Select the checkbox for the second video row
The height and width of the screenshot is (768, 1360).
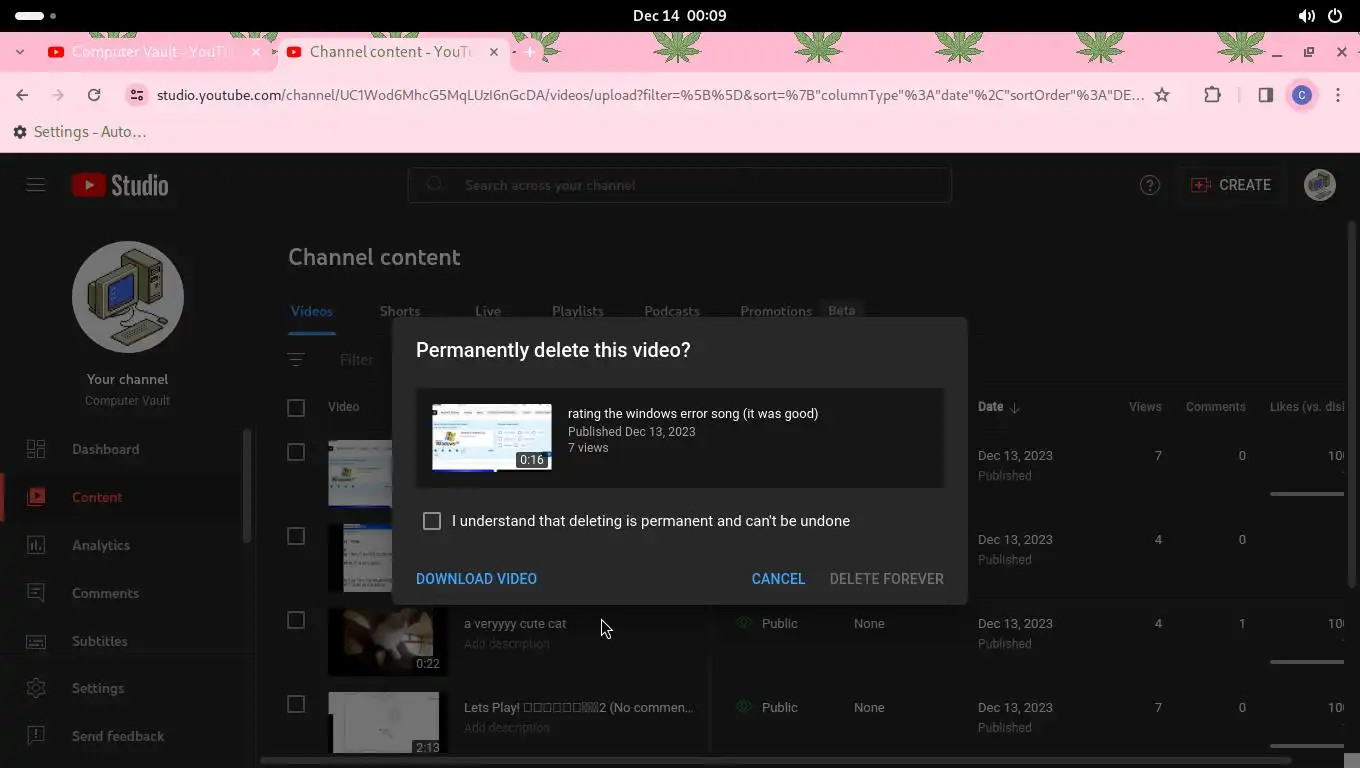click(x=296, y=536)
